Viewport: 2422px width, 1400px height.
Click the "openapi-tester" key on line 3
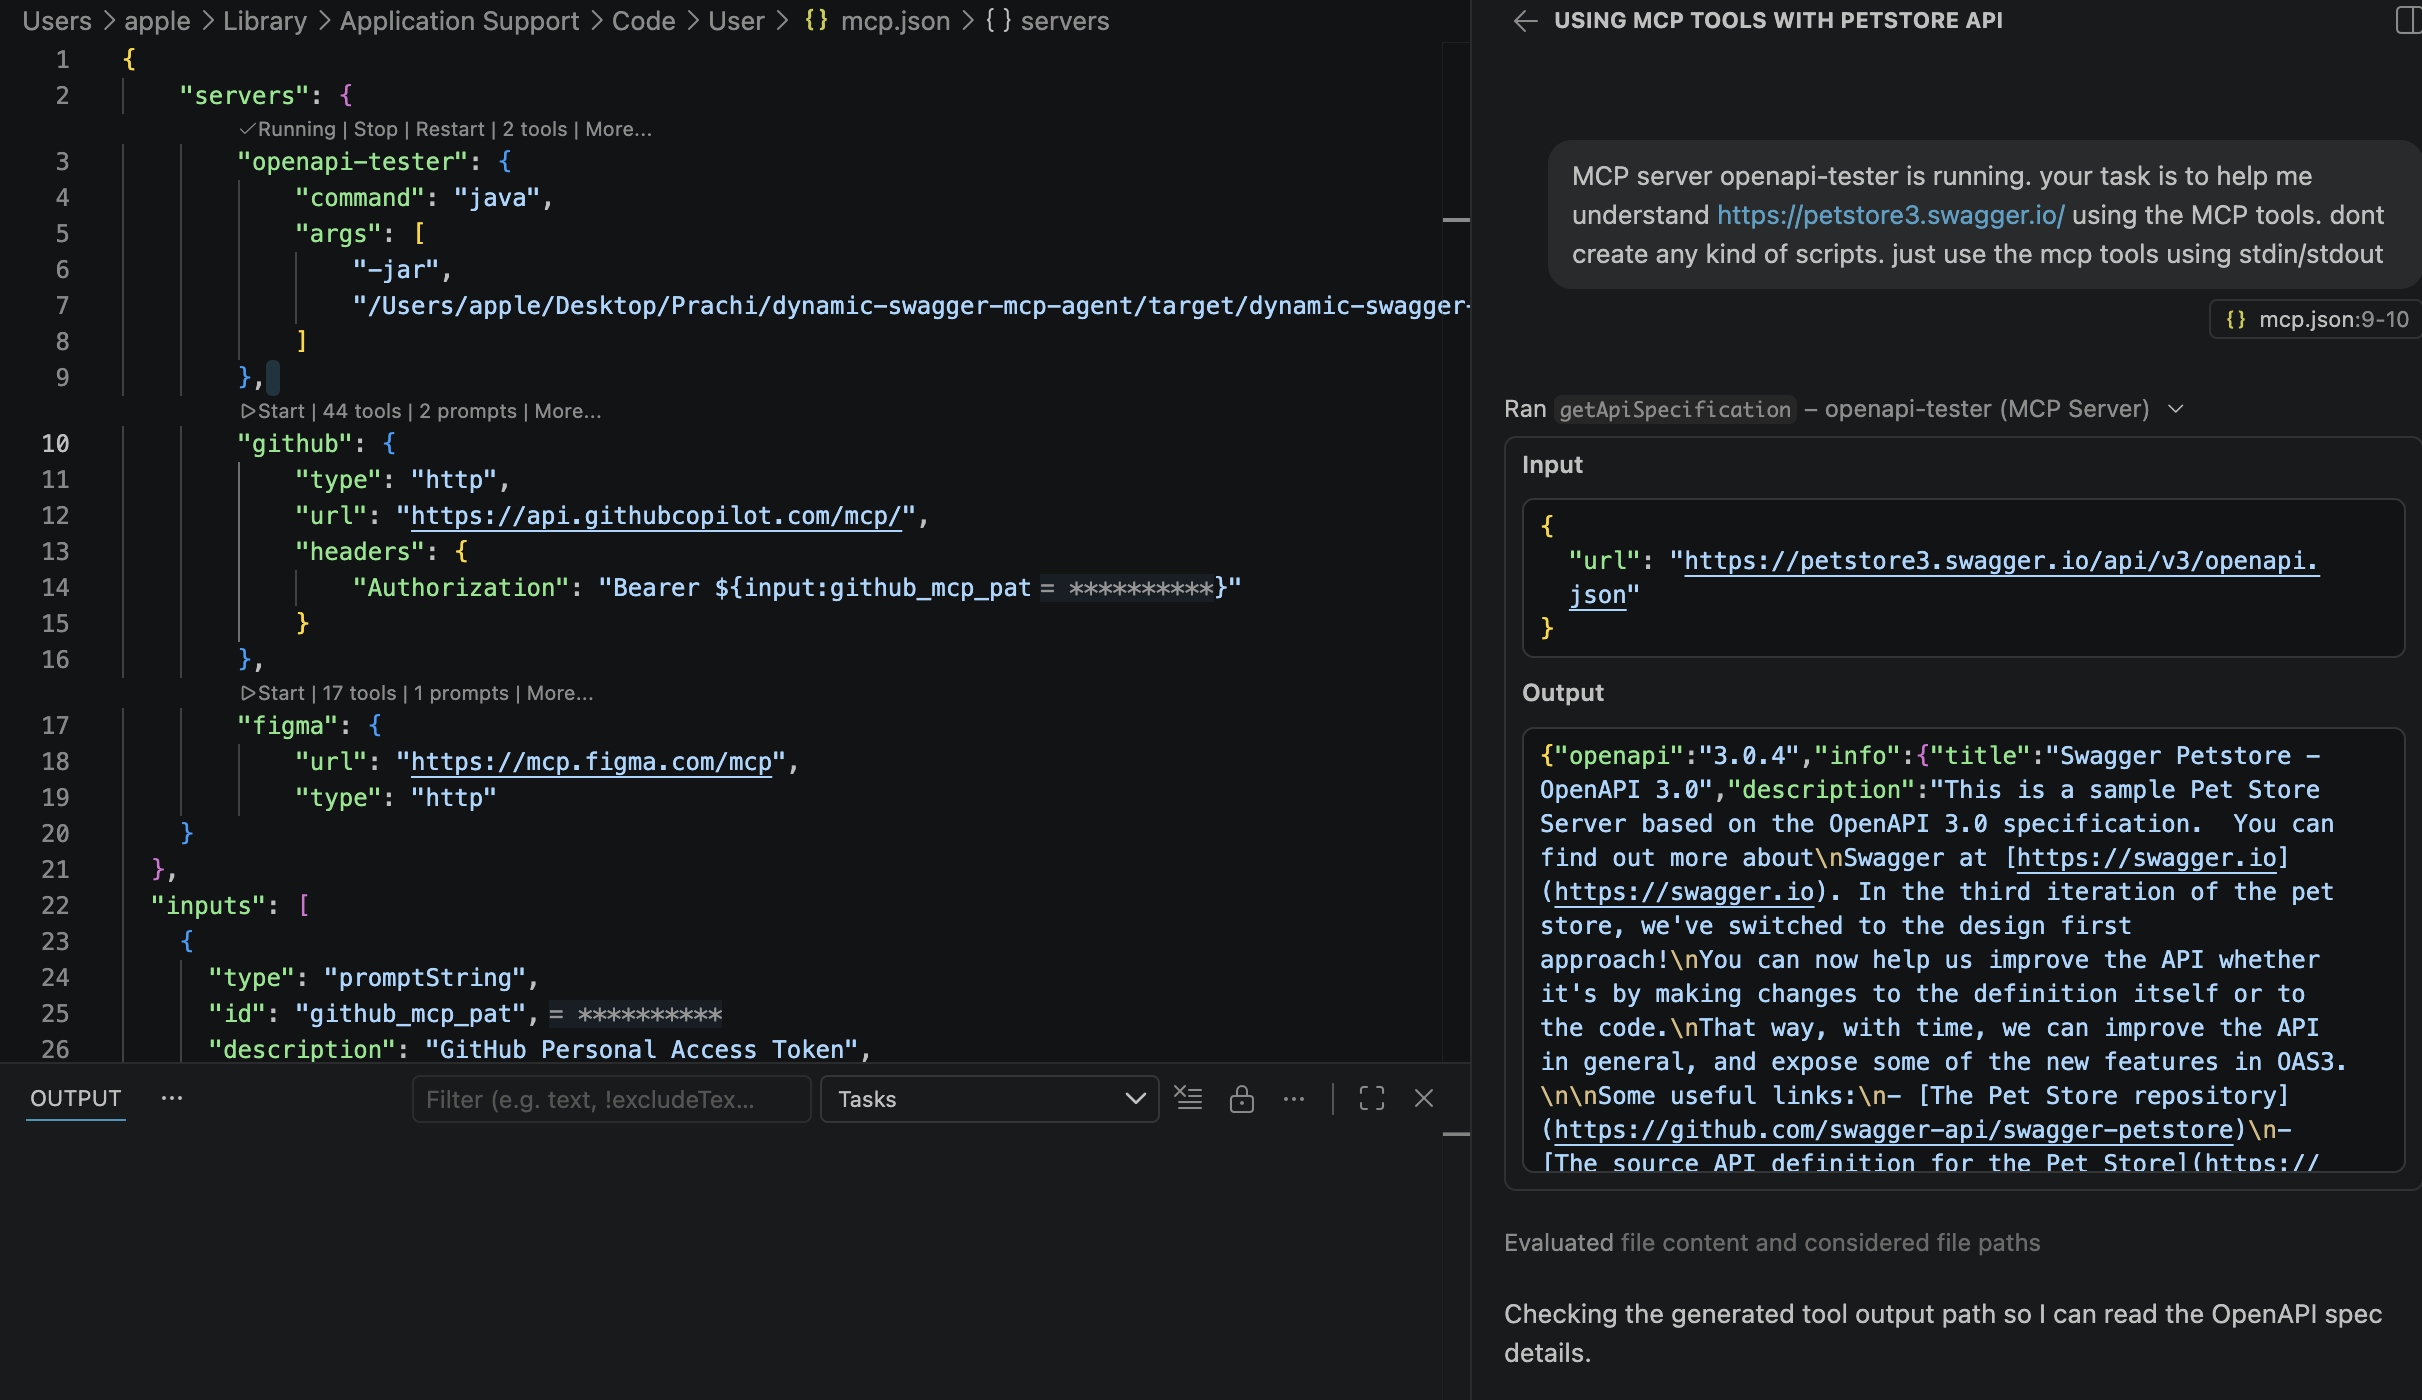(353, 162)
